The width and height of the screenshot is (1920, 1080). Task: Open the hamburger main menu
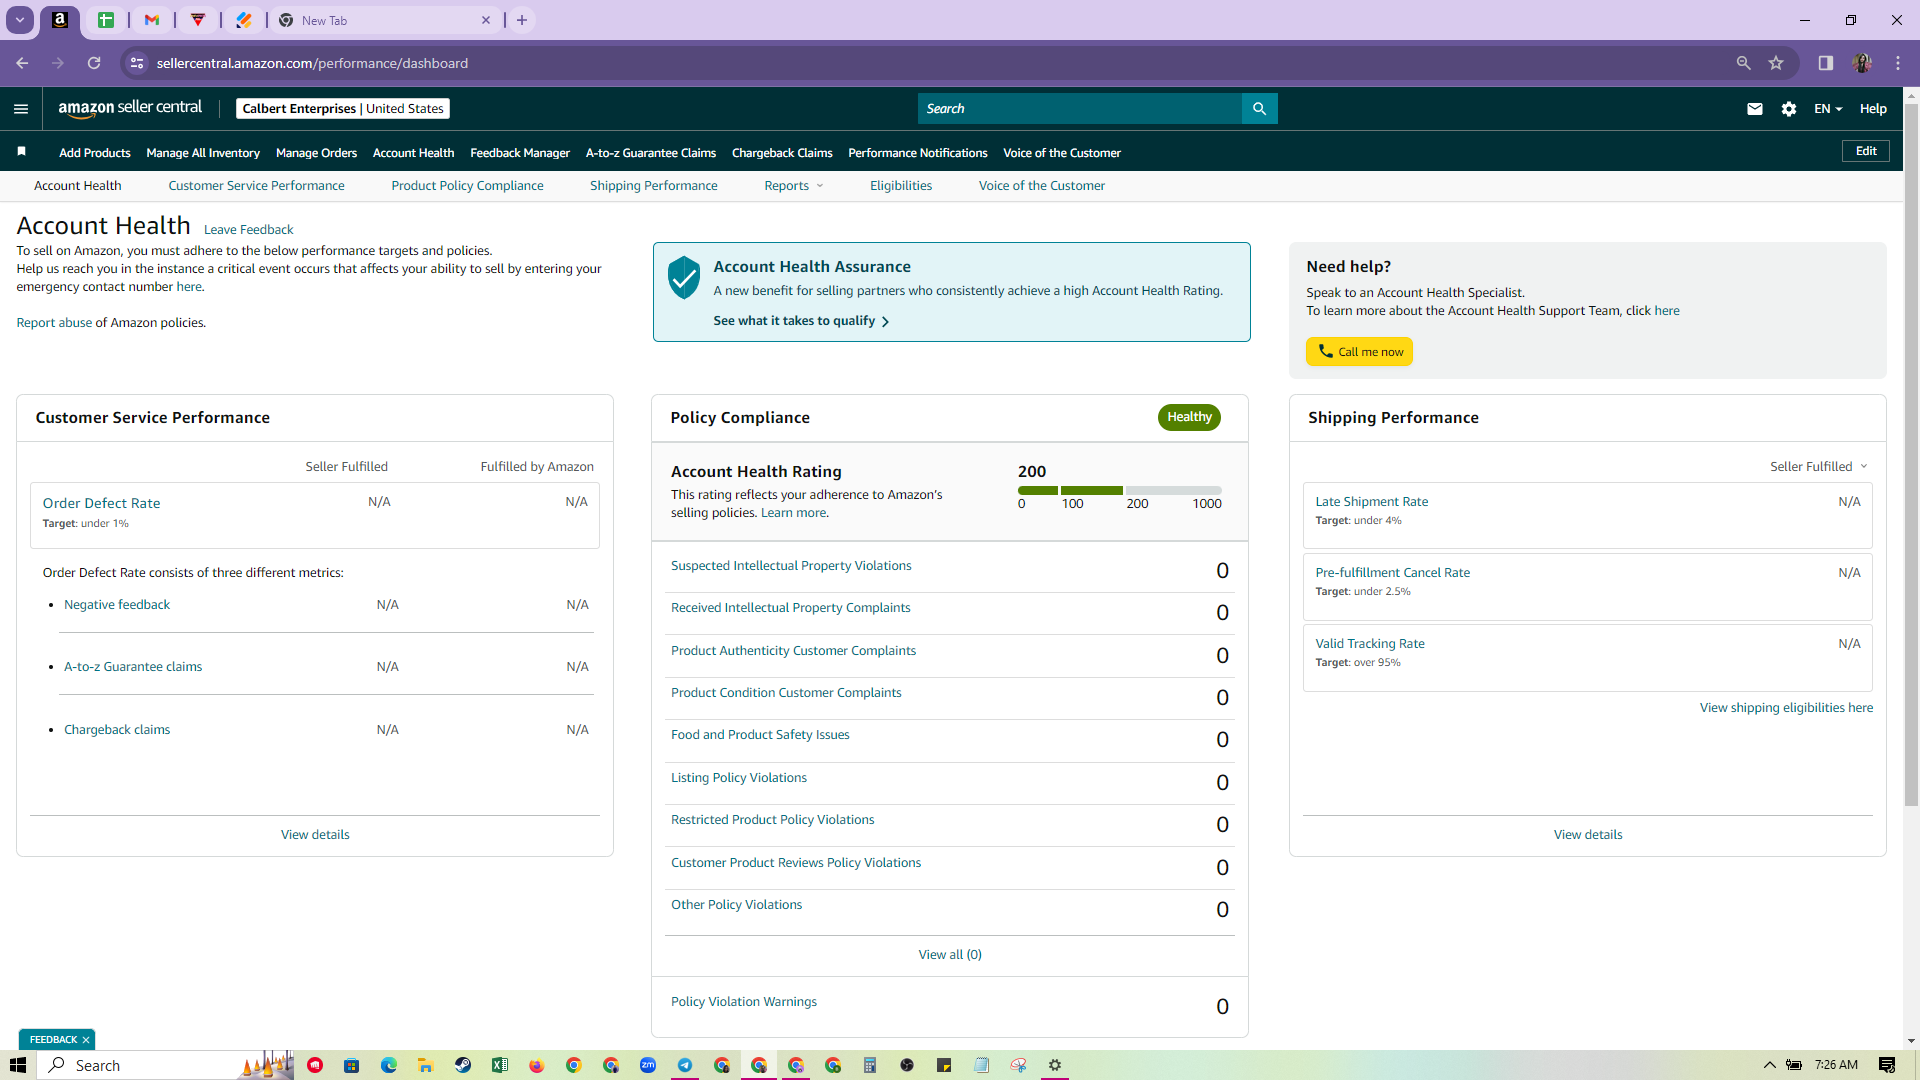click(21, 108)
